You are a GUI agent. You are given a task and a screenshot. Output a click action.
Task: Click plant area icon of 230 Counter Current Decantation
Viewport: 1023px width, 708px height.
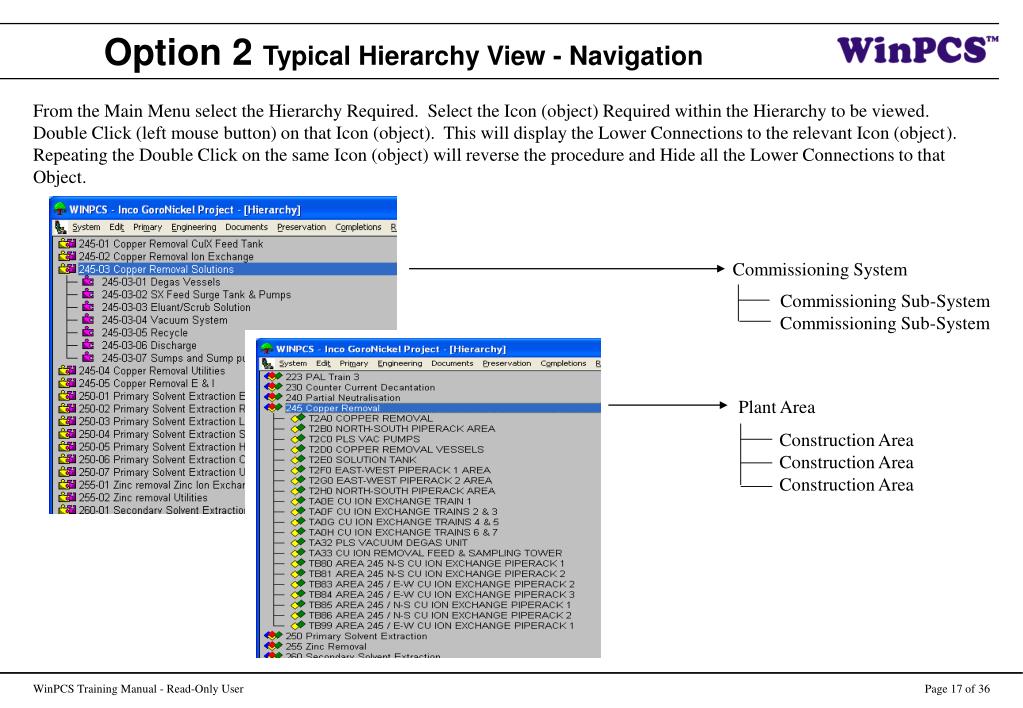(273, 387)
